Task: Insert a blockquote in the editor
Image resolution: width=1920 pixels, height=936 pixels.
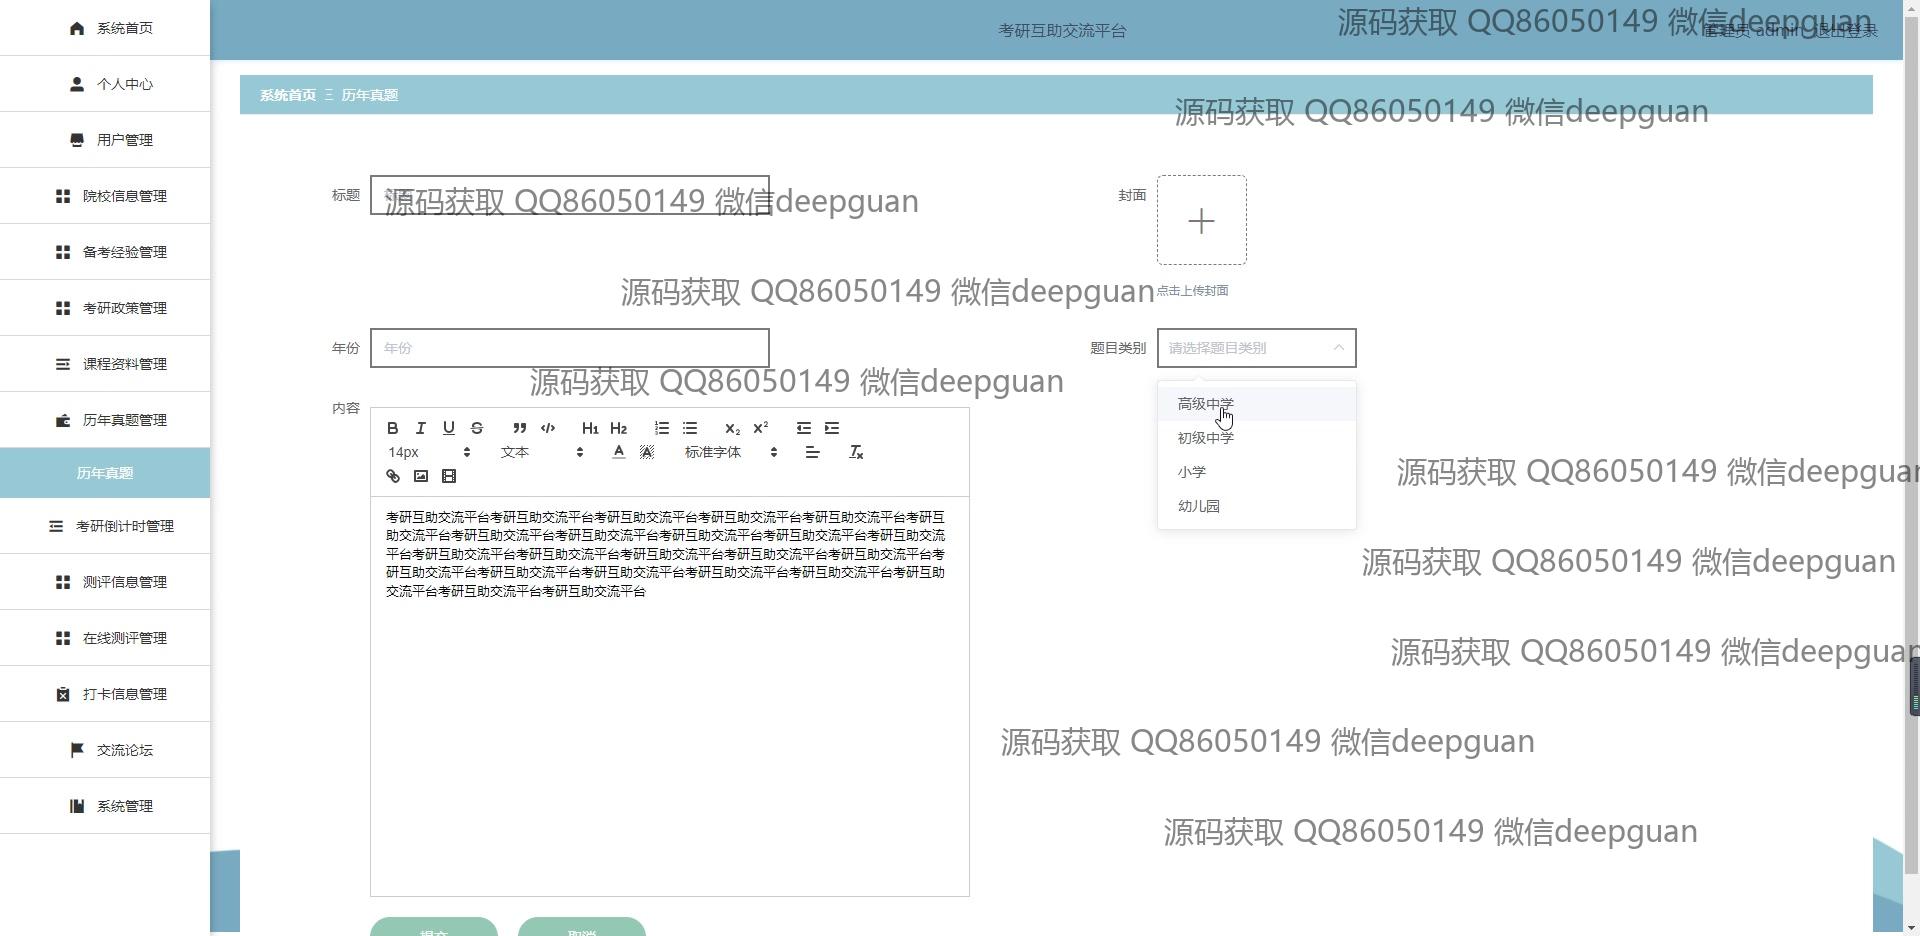Action: pos(520,428)
